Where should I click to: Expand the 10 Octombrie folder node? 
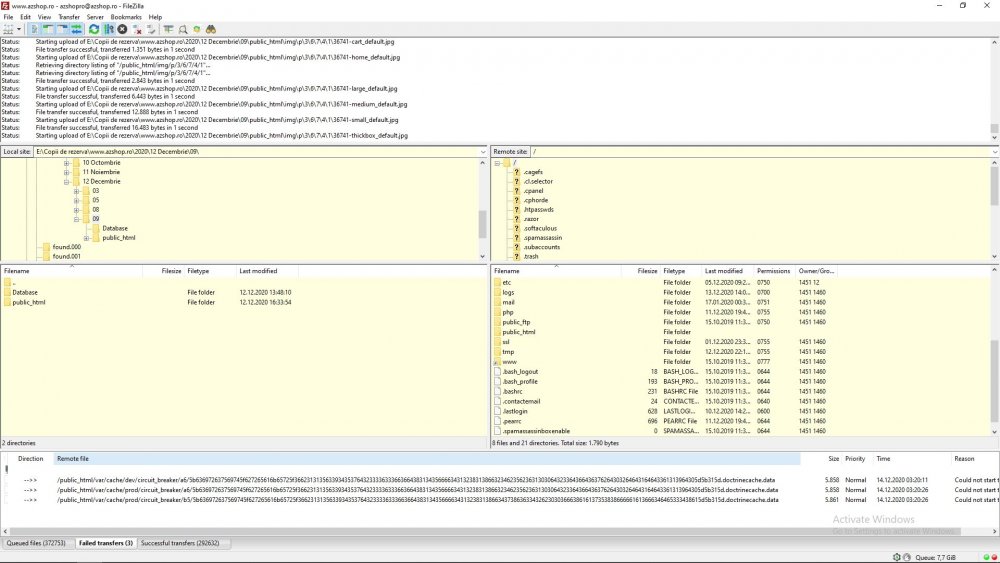pos(66,162)
